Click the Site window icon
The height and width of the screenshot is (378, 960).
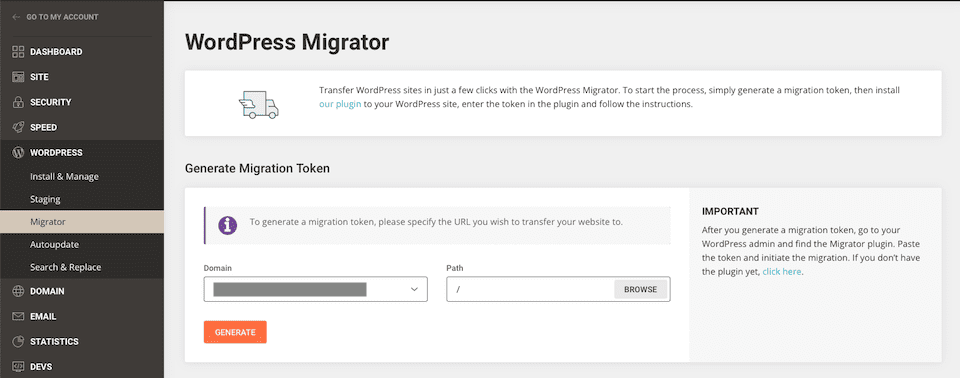tap(18, 77)
